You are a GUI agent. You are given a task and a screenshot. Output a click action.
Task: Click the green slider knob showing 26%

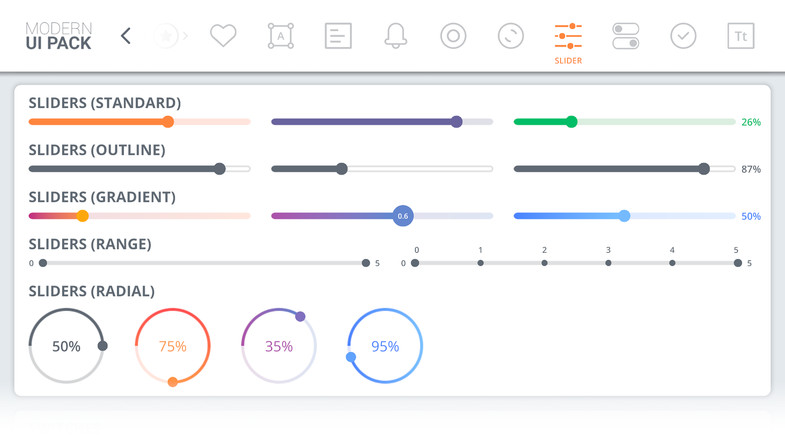571,122
